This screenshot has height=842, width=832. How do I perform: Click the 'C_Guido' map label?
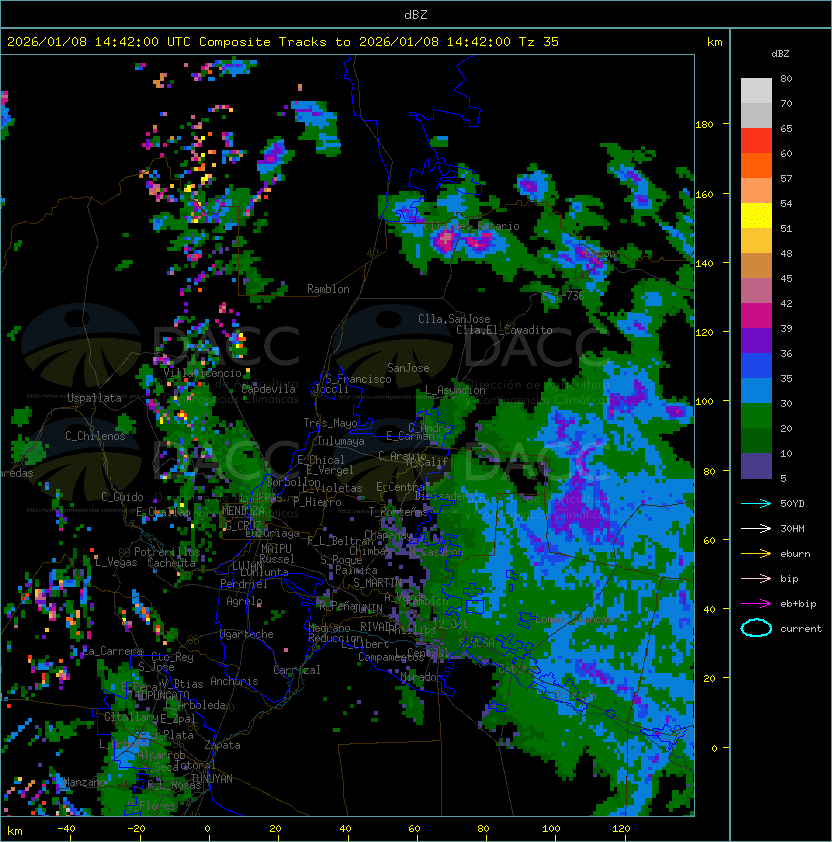[122, 497]
